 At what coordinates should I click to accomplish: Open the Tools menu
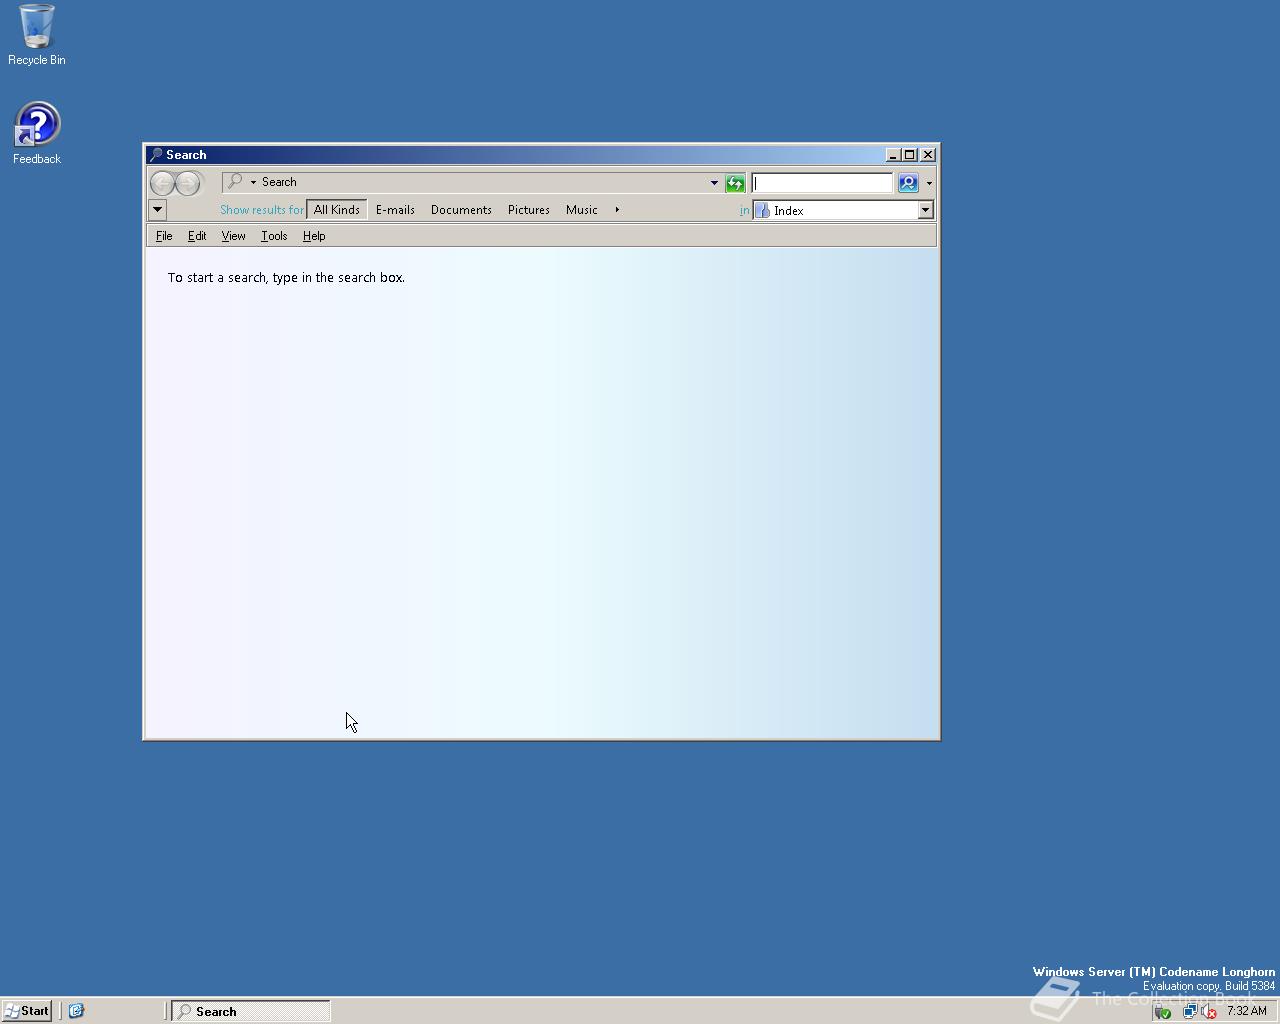pyautogui.click(x=274, y=236)
